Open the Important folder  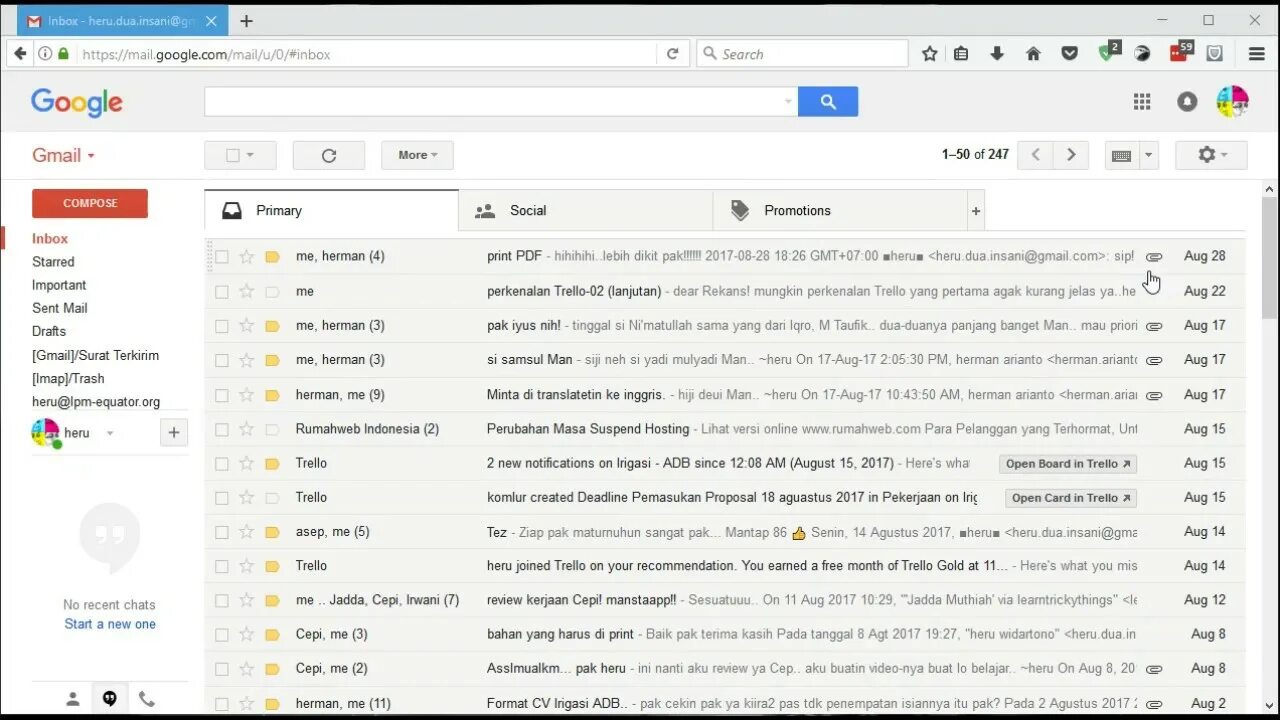[59, 285]
